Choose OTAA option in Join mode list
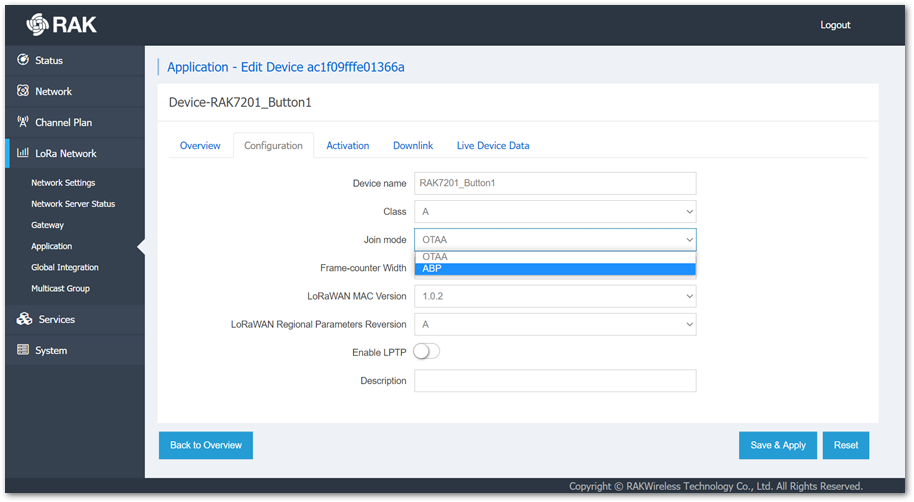This screenshot has width=914, height=502. coord(555,257)
